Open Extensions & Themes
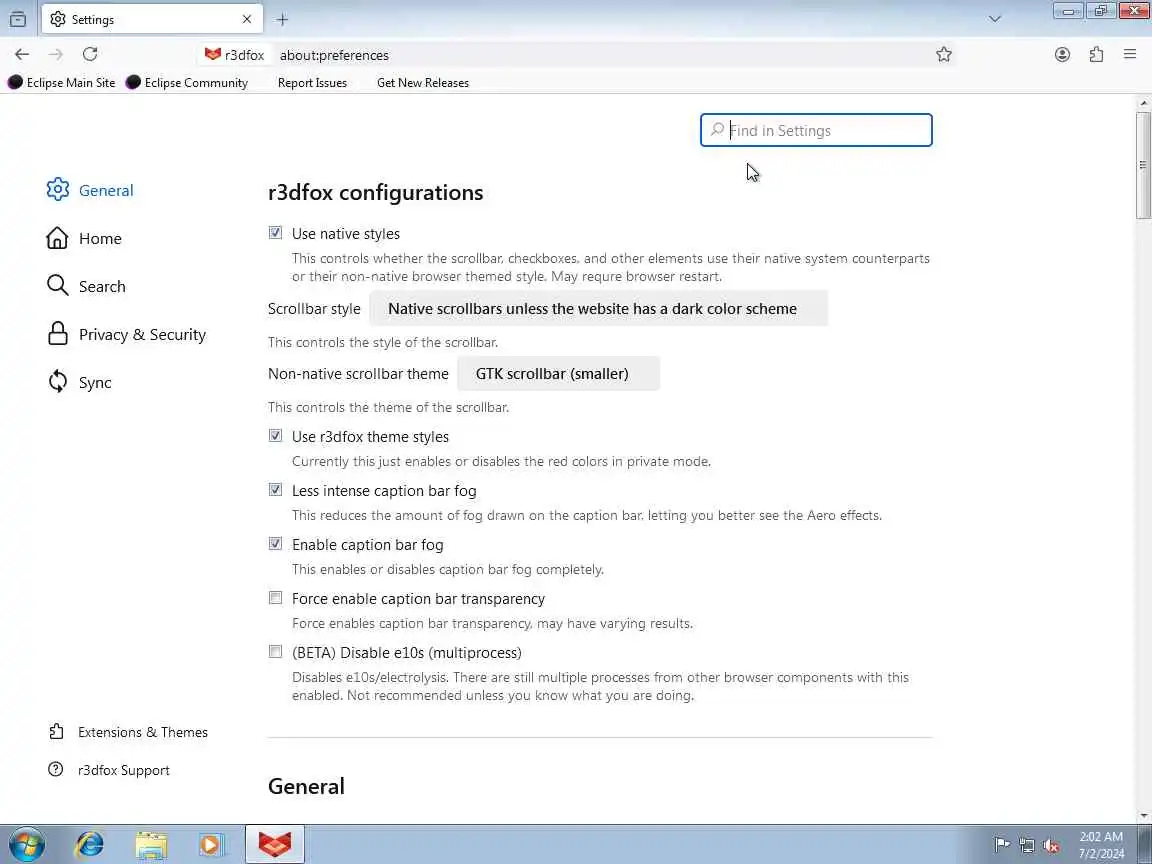The image size is (1152, 864). pyautogui.click(x=129, y=732)
